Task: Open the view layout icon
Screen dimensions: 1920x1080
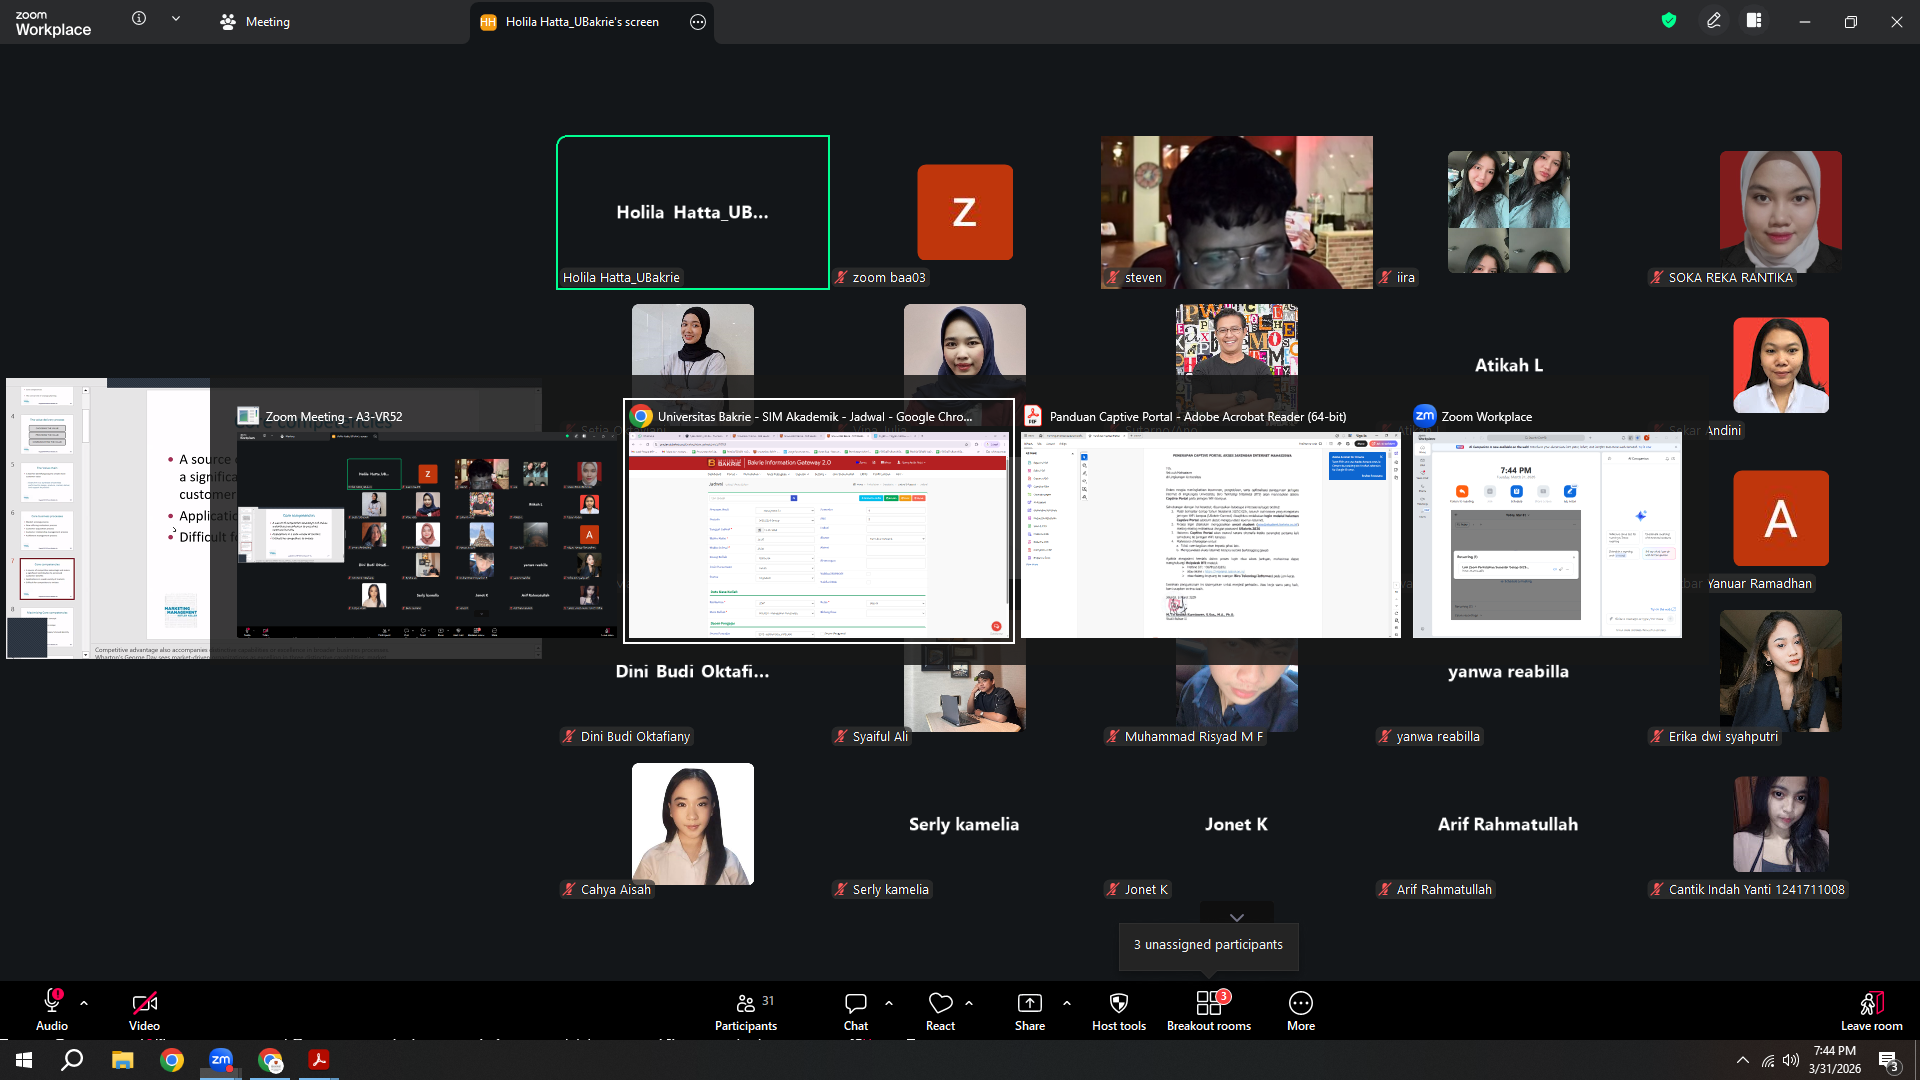Action: click(1754, 20)
